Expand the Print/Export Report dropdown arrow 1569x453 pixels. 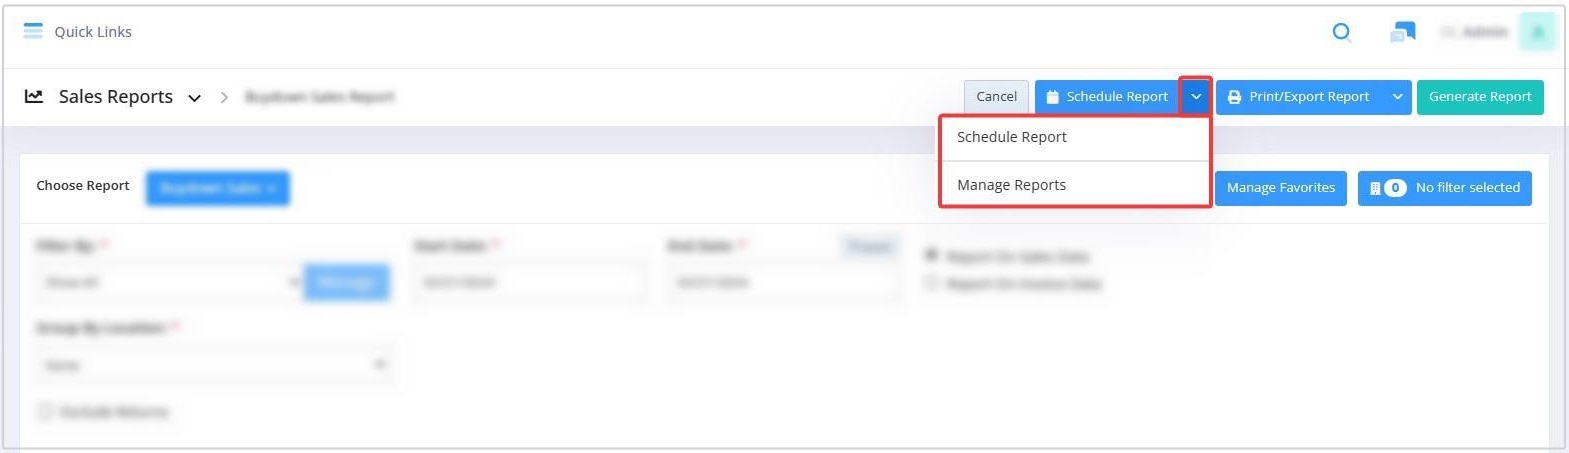pos(1397,97)
